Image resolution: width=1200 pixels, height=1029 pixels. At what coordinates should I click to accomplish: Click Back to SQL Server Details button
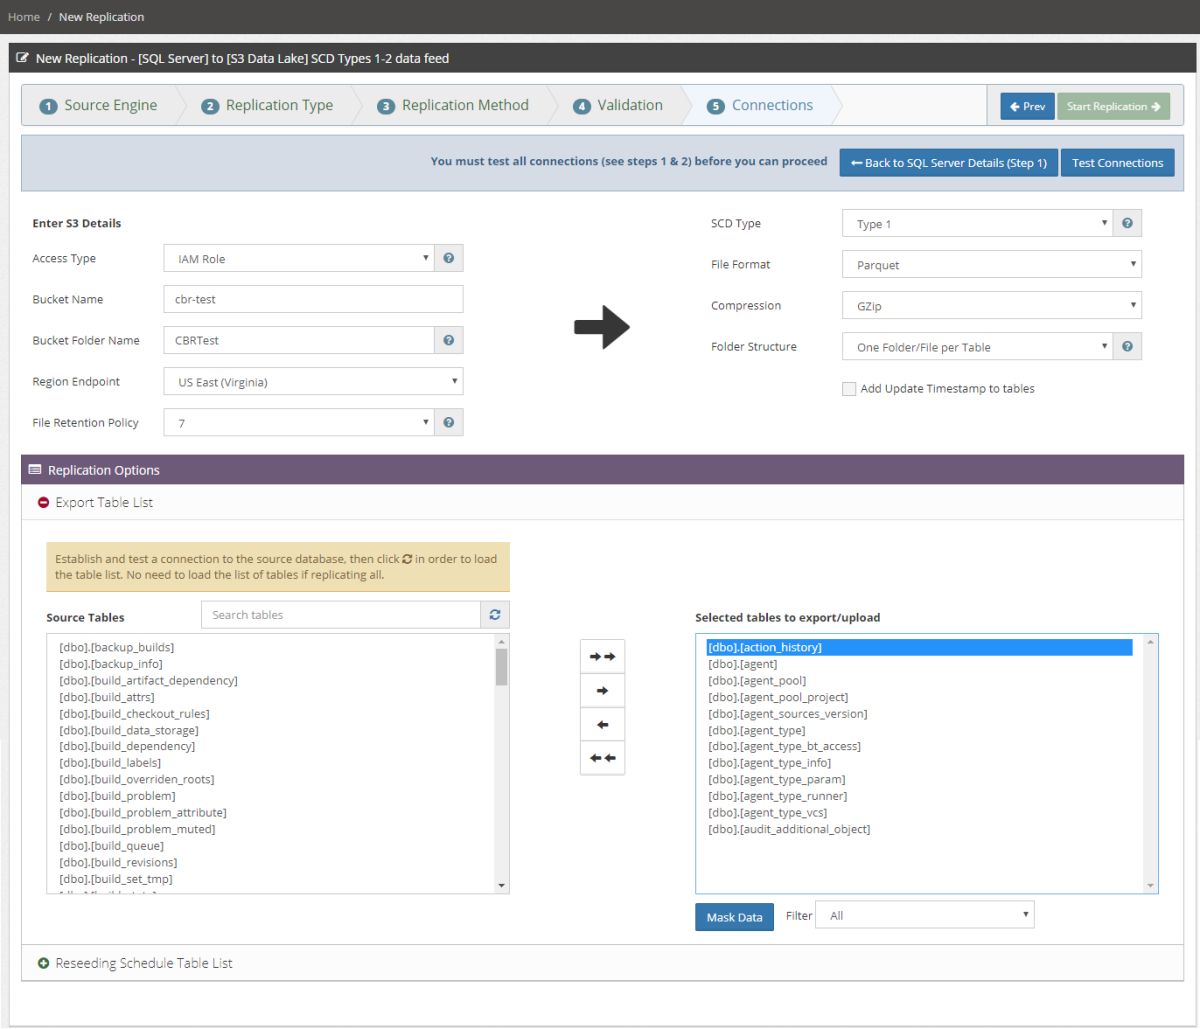pyautogui.click(x=948, y=163)
